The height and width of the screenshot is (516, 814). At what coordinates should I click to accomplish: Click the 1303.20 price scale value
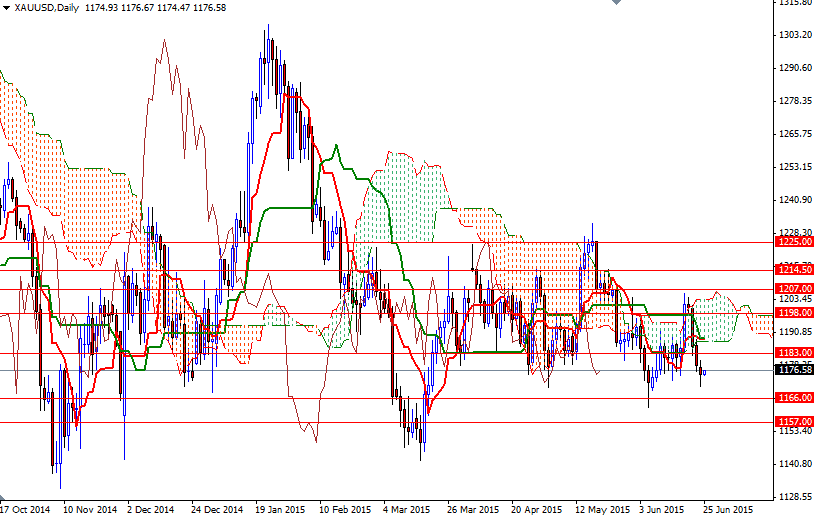792,35
